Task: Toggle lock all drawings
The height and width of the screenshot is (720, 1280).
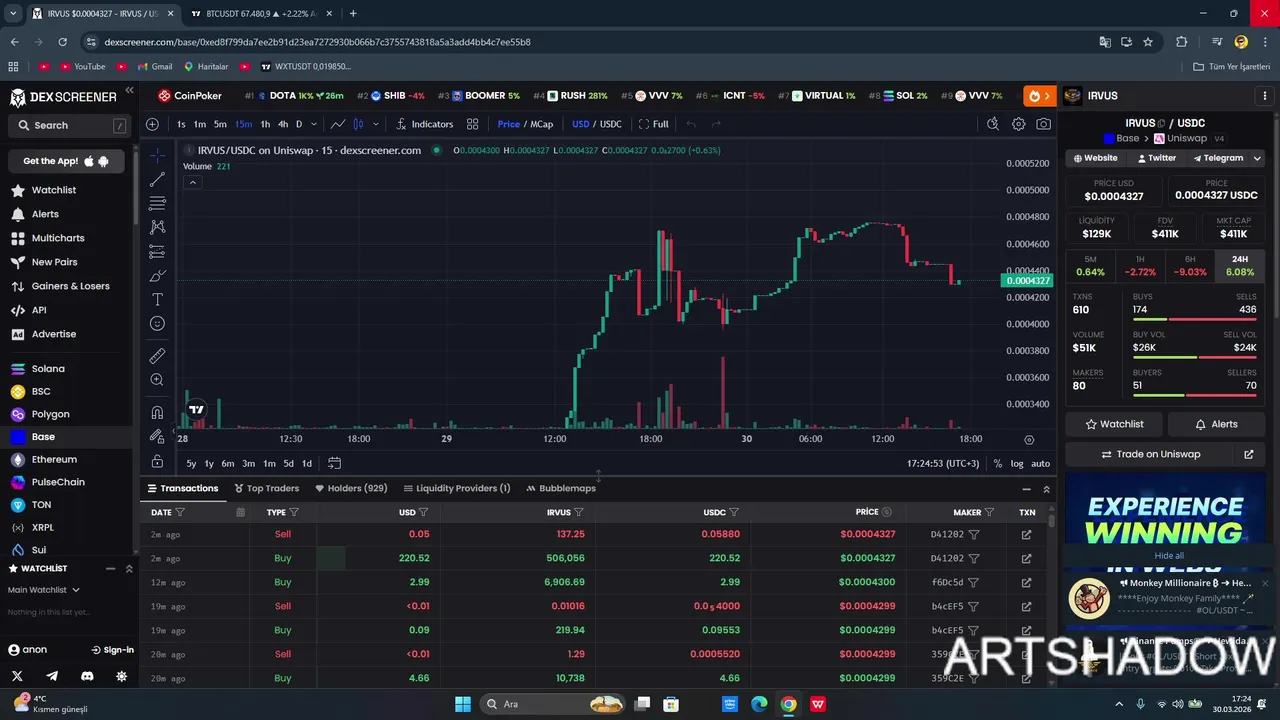Action: [157, 461]
